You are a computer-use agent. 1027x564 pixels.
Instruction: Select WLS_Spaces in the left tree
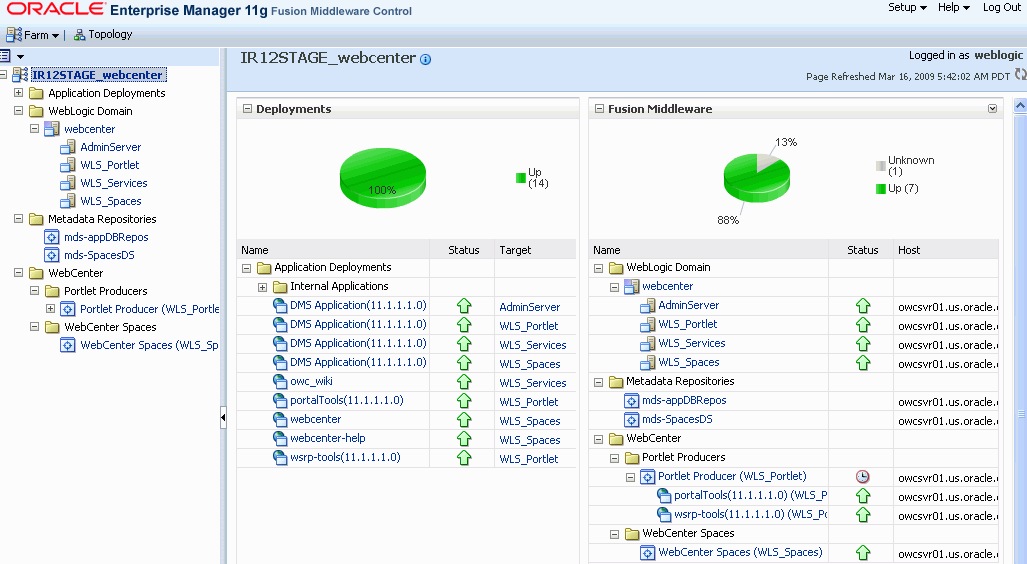111,201
